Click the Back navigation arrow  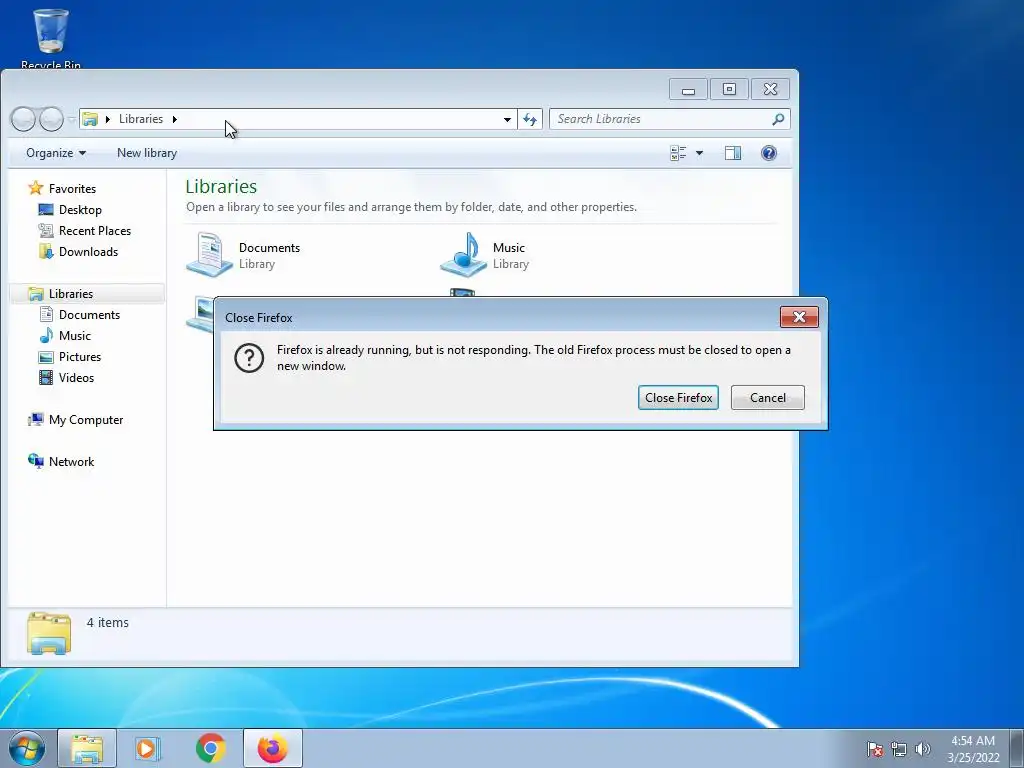(x=23, y=119)
